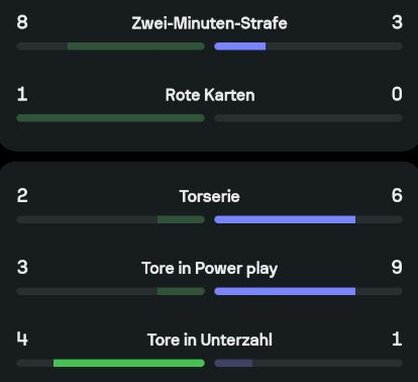This screenshot has height=382, width=418.
Task: Click the value 4 for Tore in Unterzahl
Action: pos(22,339)
